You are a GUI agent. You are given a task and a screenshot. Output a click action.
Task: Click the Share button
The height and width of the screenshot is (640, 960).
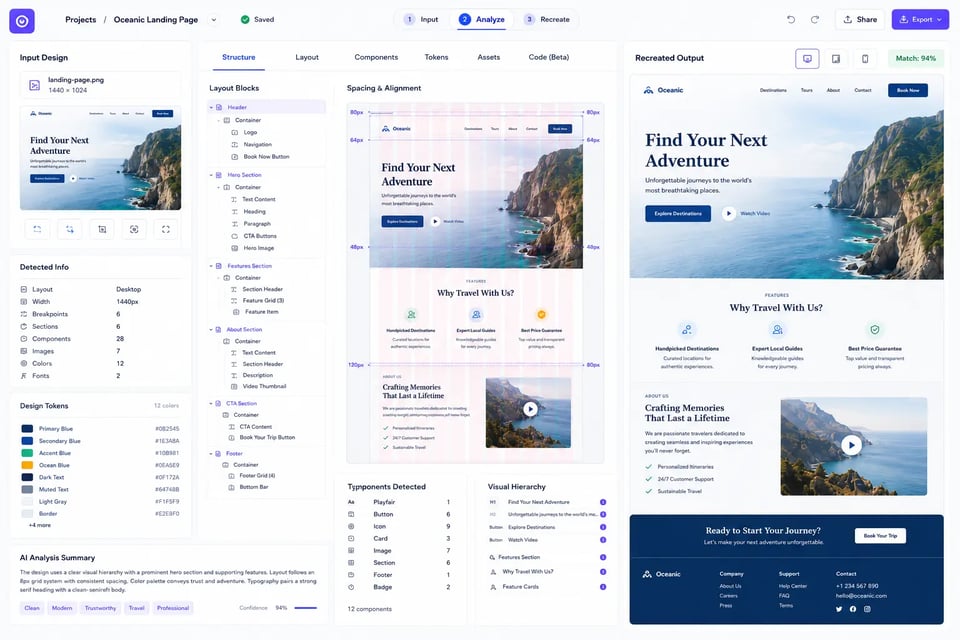pos(860,20)
